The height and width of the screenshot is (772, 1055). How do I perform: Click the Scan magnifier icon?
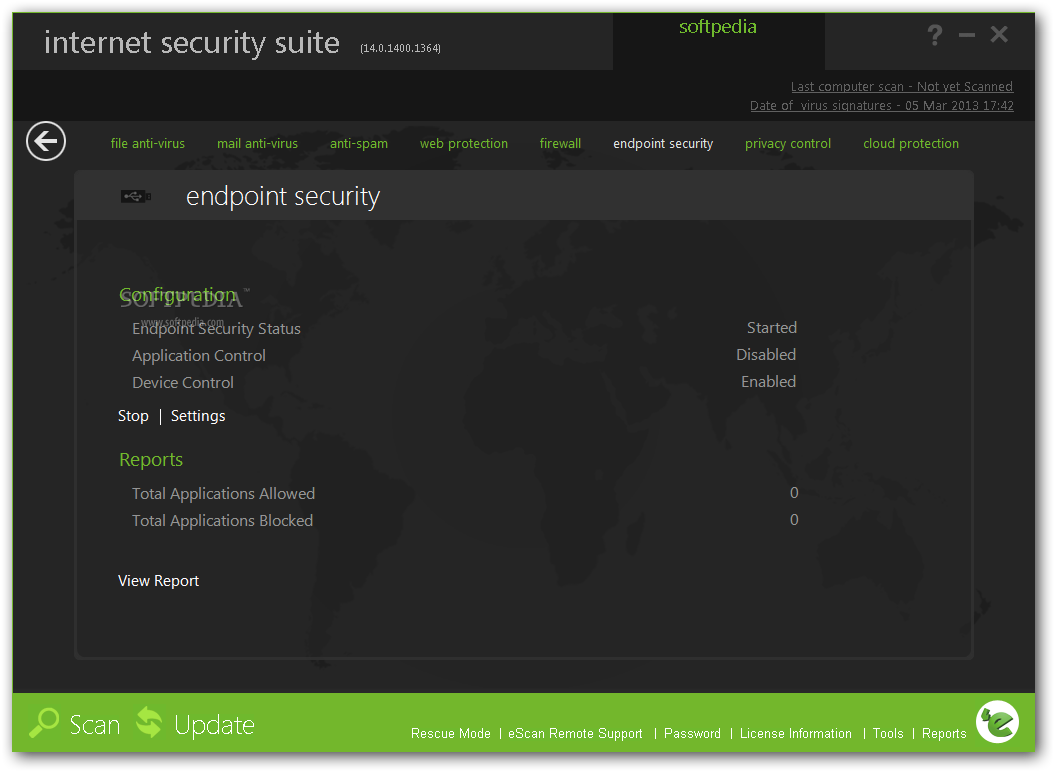(x=44, y=724)
